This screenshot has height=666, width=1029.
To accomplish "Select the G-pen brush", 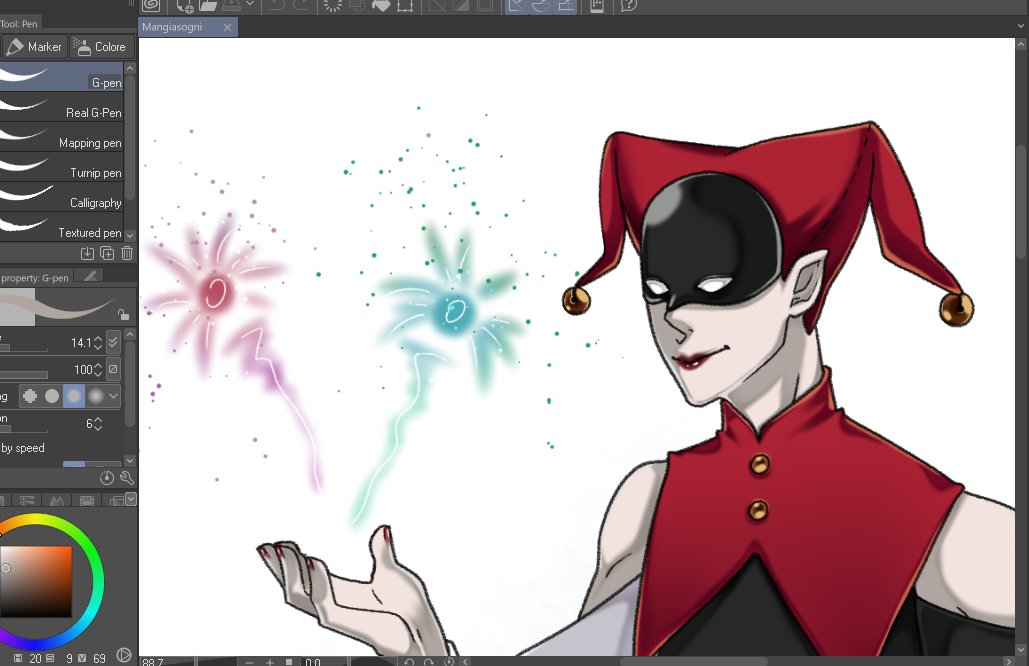I will [x=61, y=76].
